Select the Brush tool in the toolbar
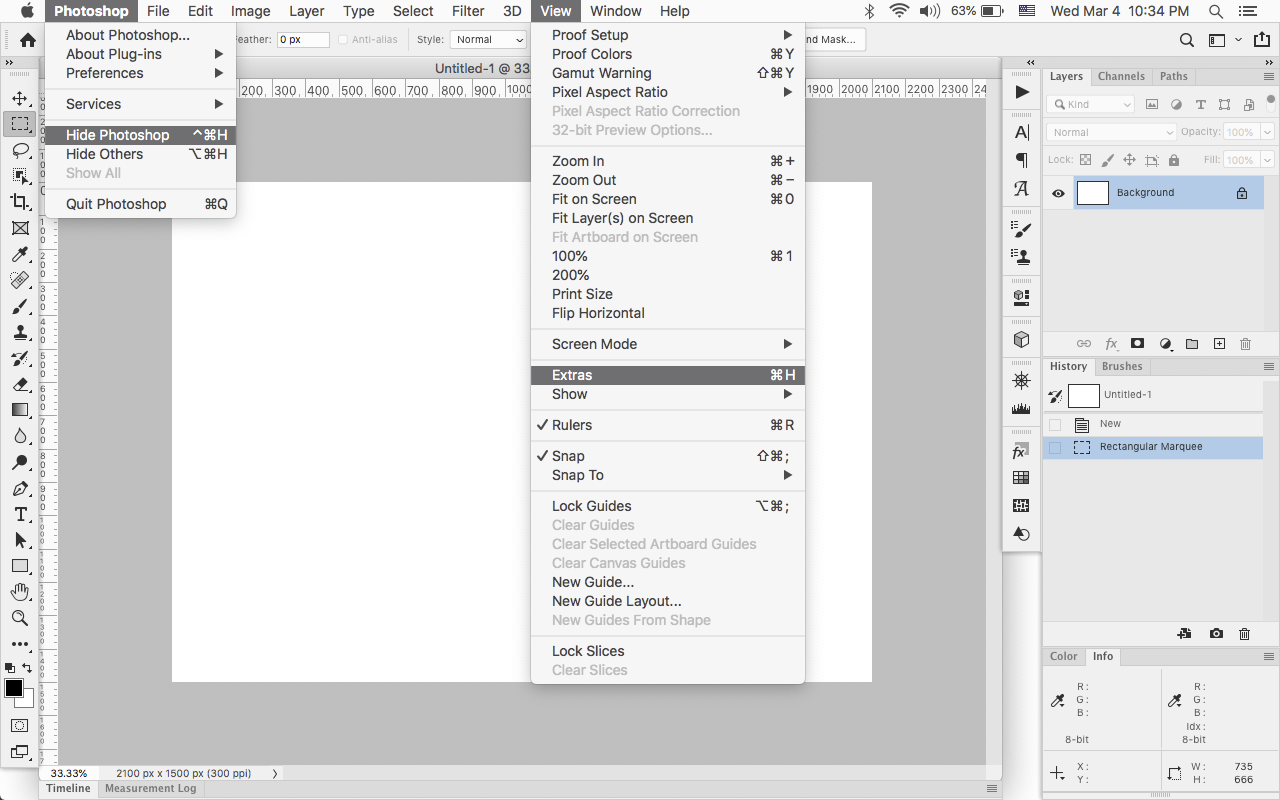Screen dimensions: 1280x800 tap(19, 306)
